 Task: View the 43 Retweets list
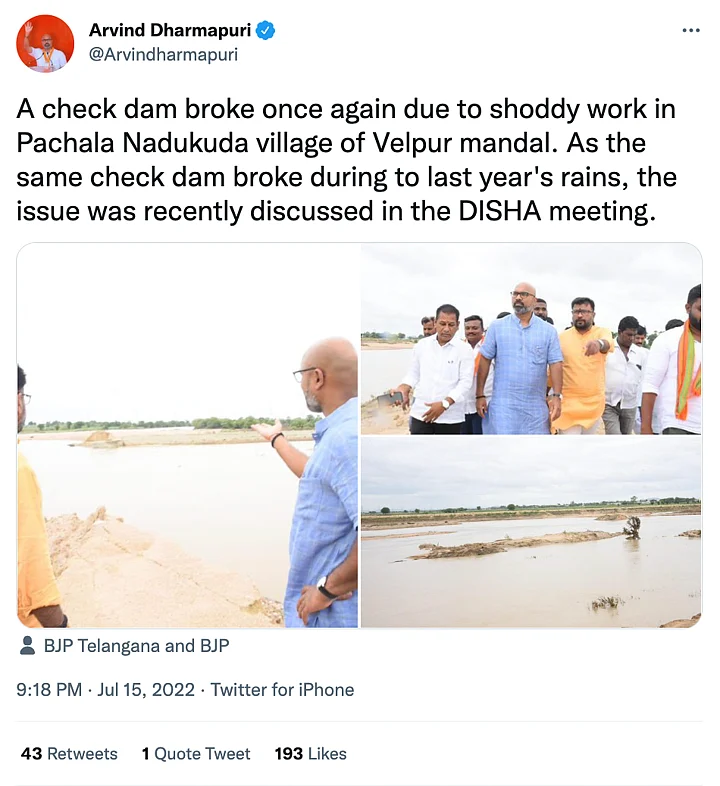tap(69, 754)
